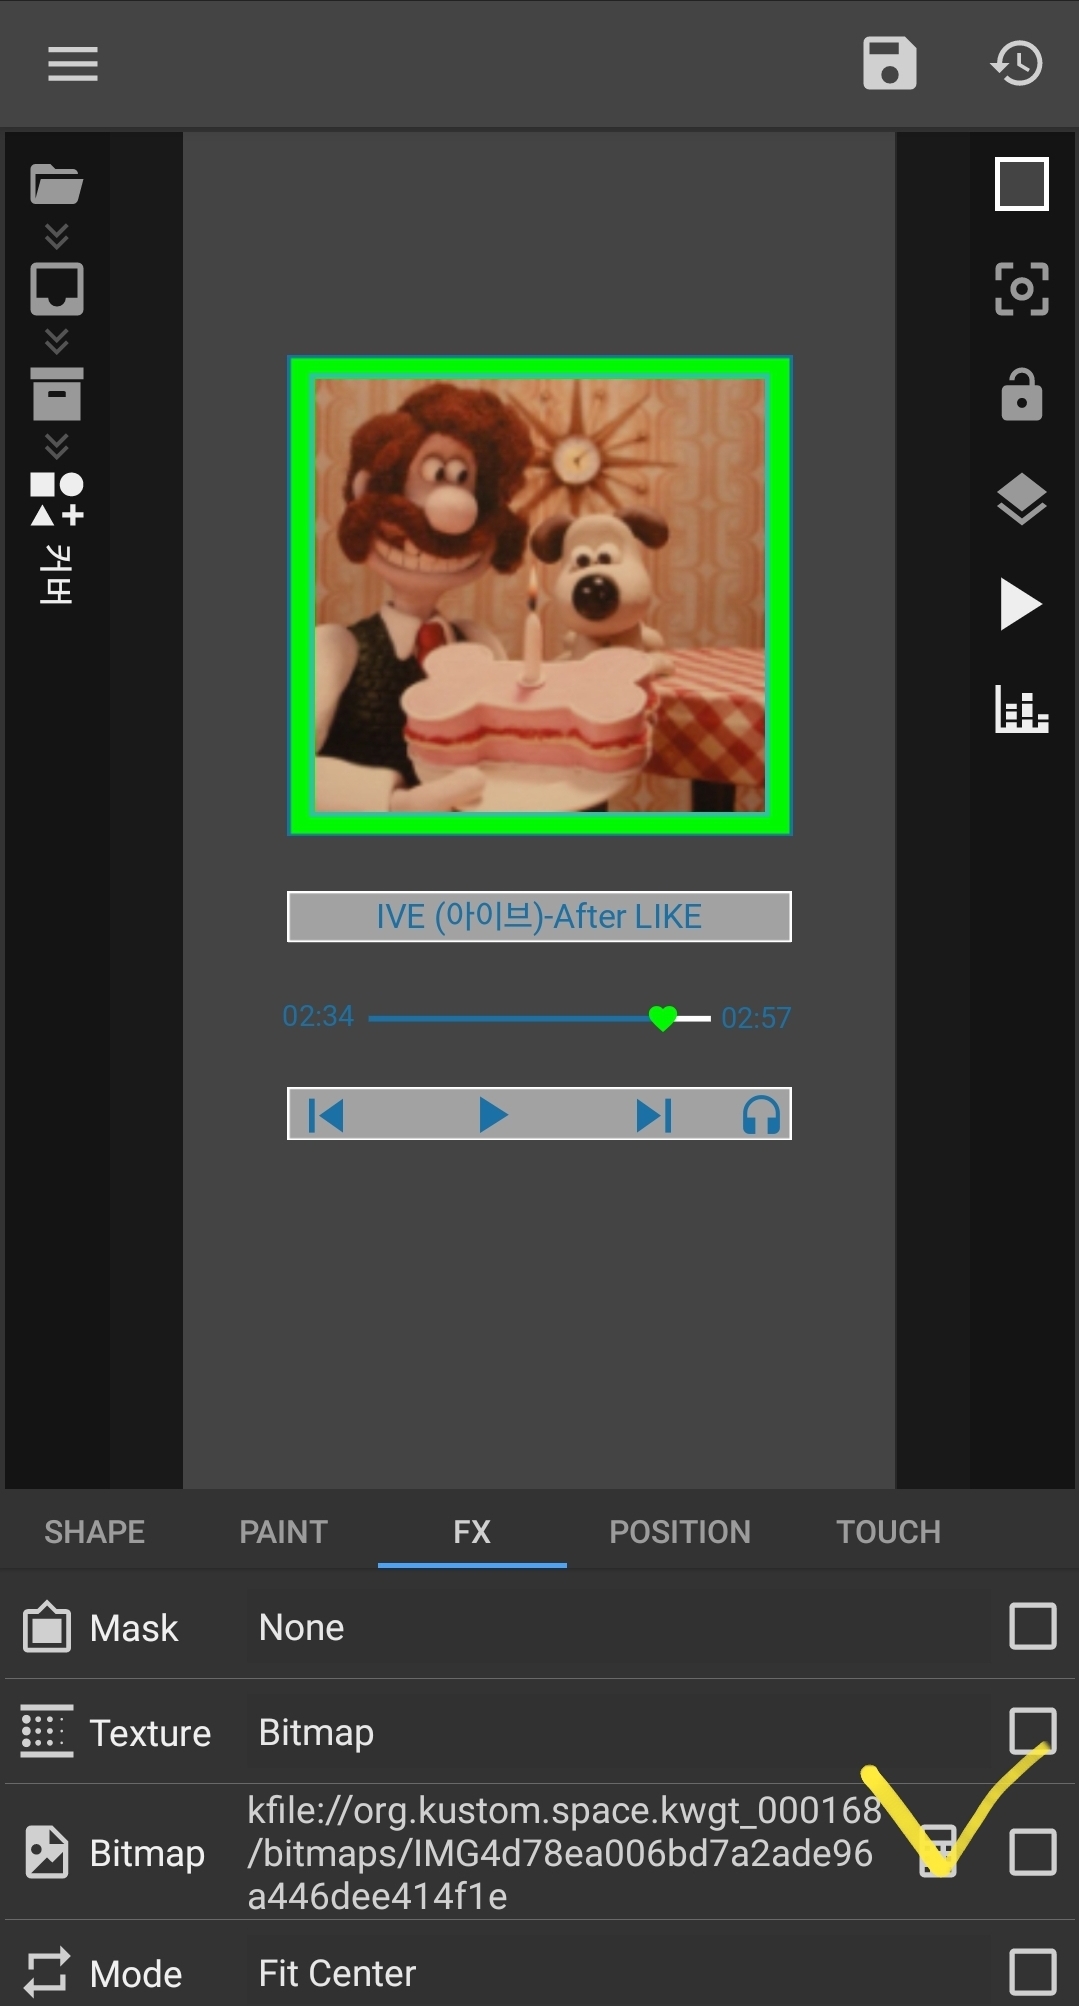Viewport: 1079px width, 2006px height.
Task: Open the hamburger navigation menu
Action: point(72,64)
